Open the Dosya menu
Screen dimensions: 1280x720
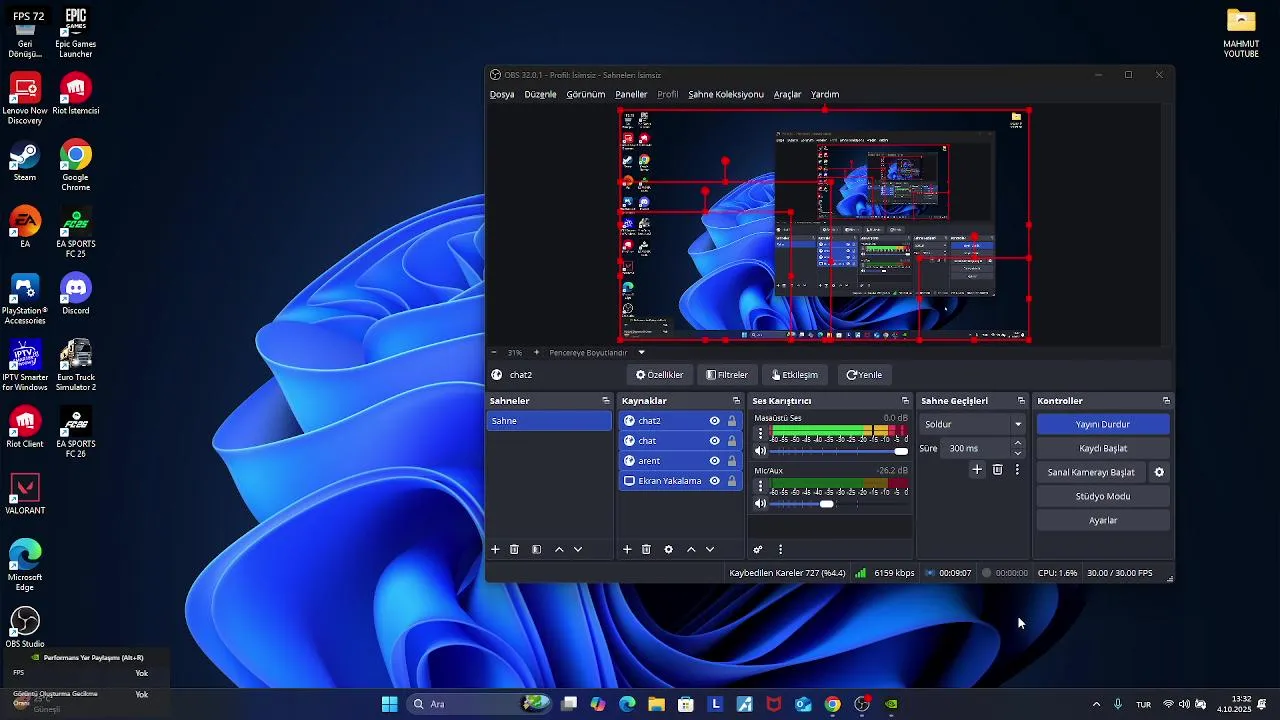point(502,94)
